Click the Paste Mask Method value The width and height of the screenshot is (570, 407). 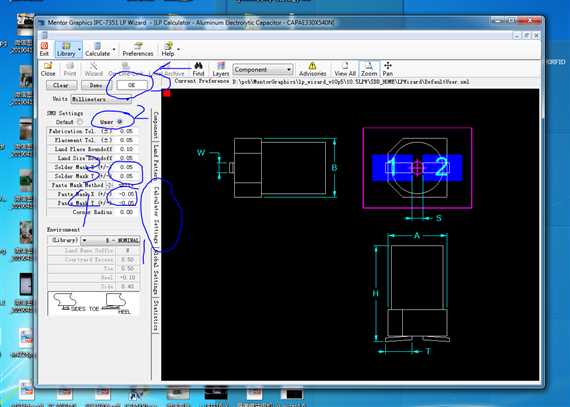(127, 185)
